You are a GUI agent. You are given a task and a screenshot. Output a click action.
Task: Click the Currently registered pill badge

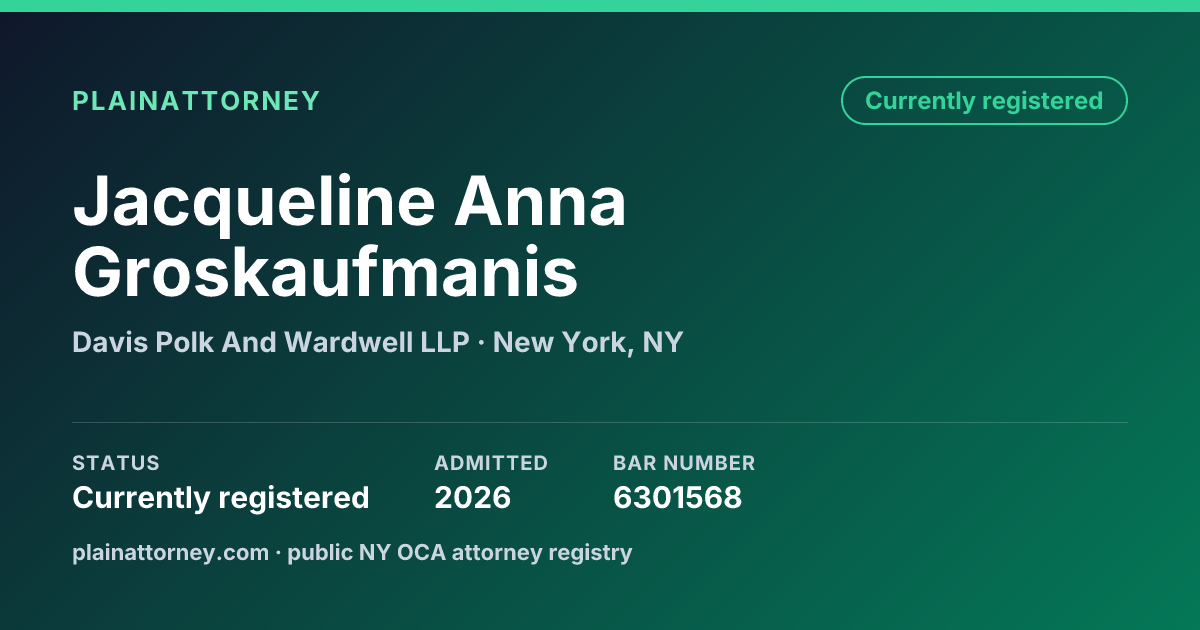click(984, 101)
